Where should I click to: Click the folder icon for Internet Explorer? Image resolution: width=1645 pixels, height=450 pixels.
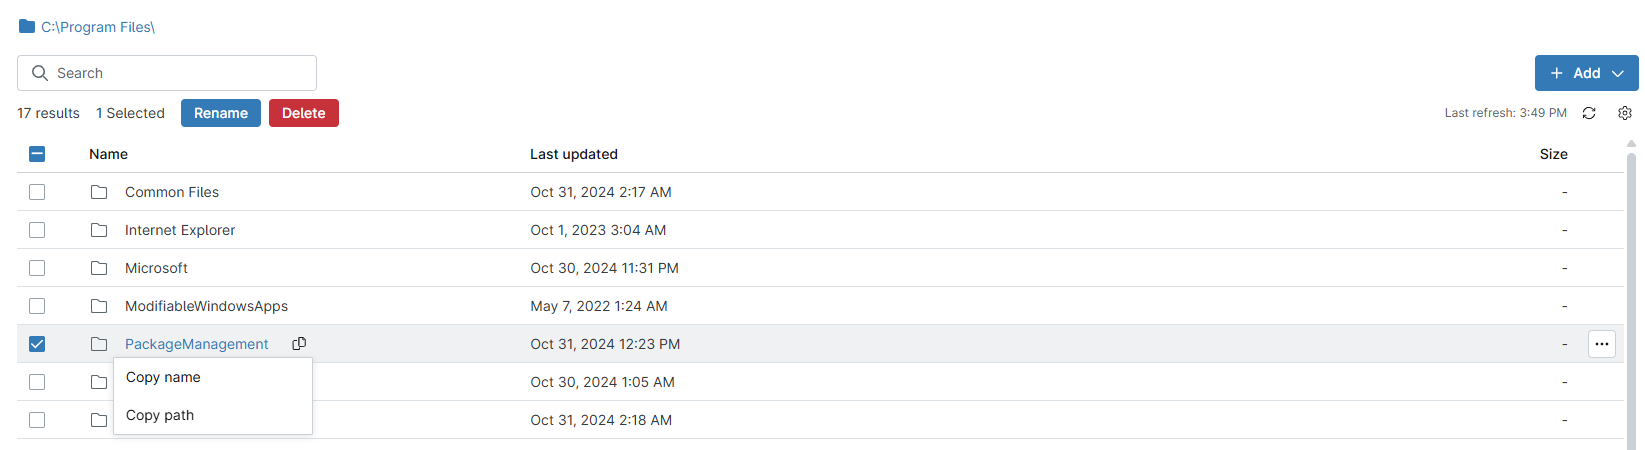point(99,230)
